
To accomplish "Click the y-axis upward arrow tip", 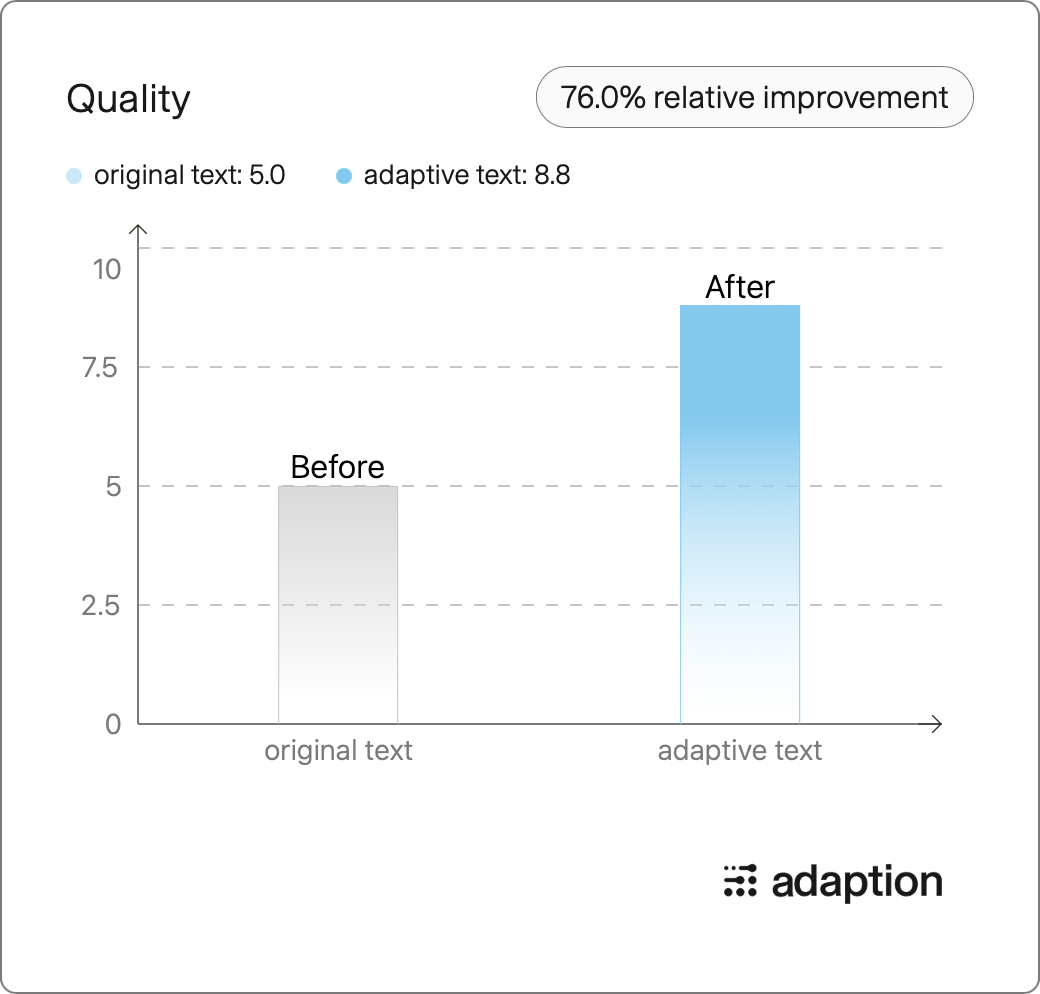I will tap(138, 227).
